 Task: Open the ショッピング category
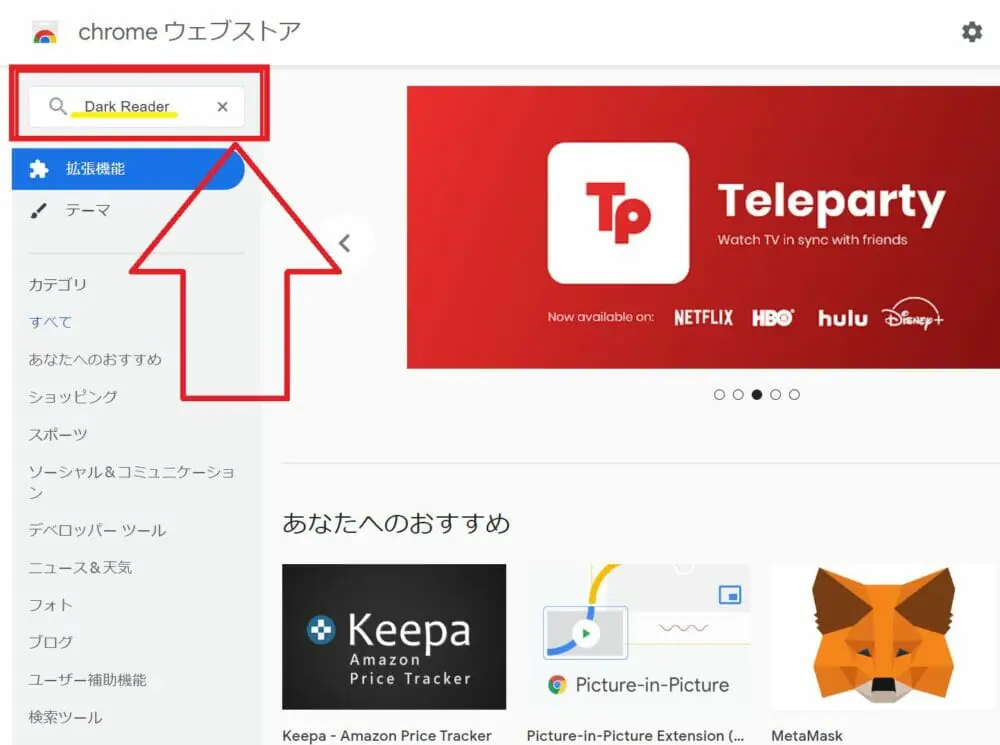[73, 397]
